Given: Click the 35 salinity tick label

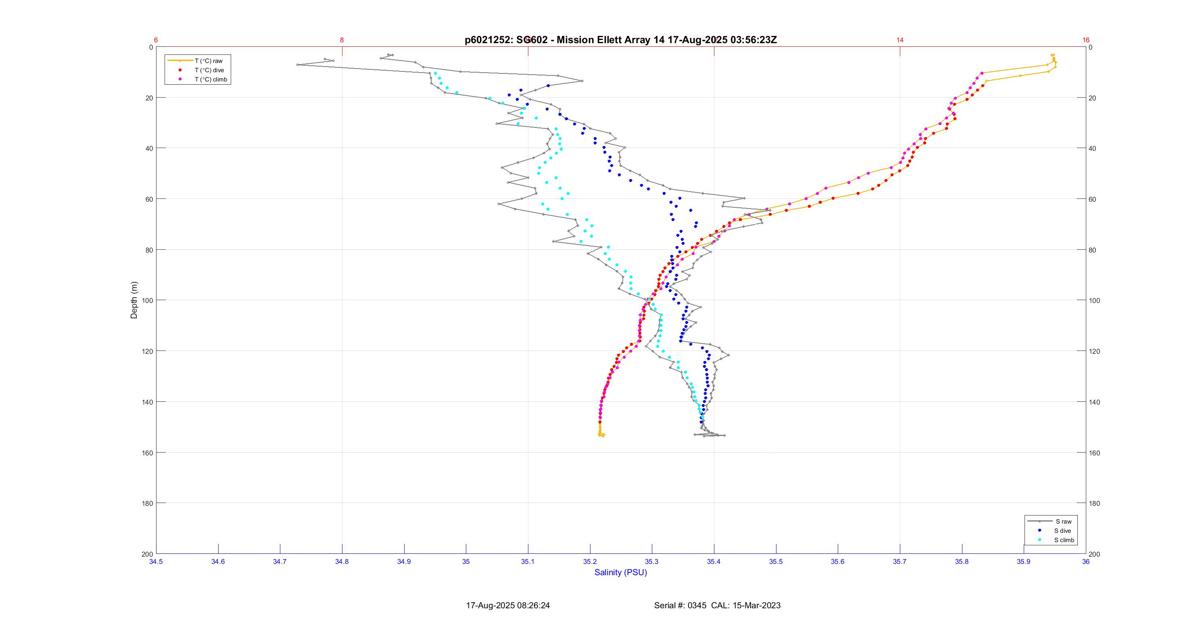Looking at the screenshot, I should [x=466, y=561].
